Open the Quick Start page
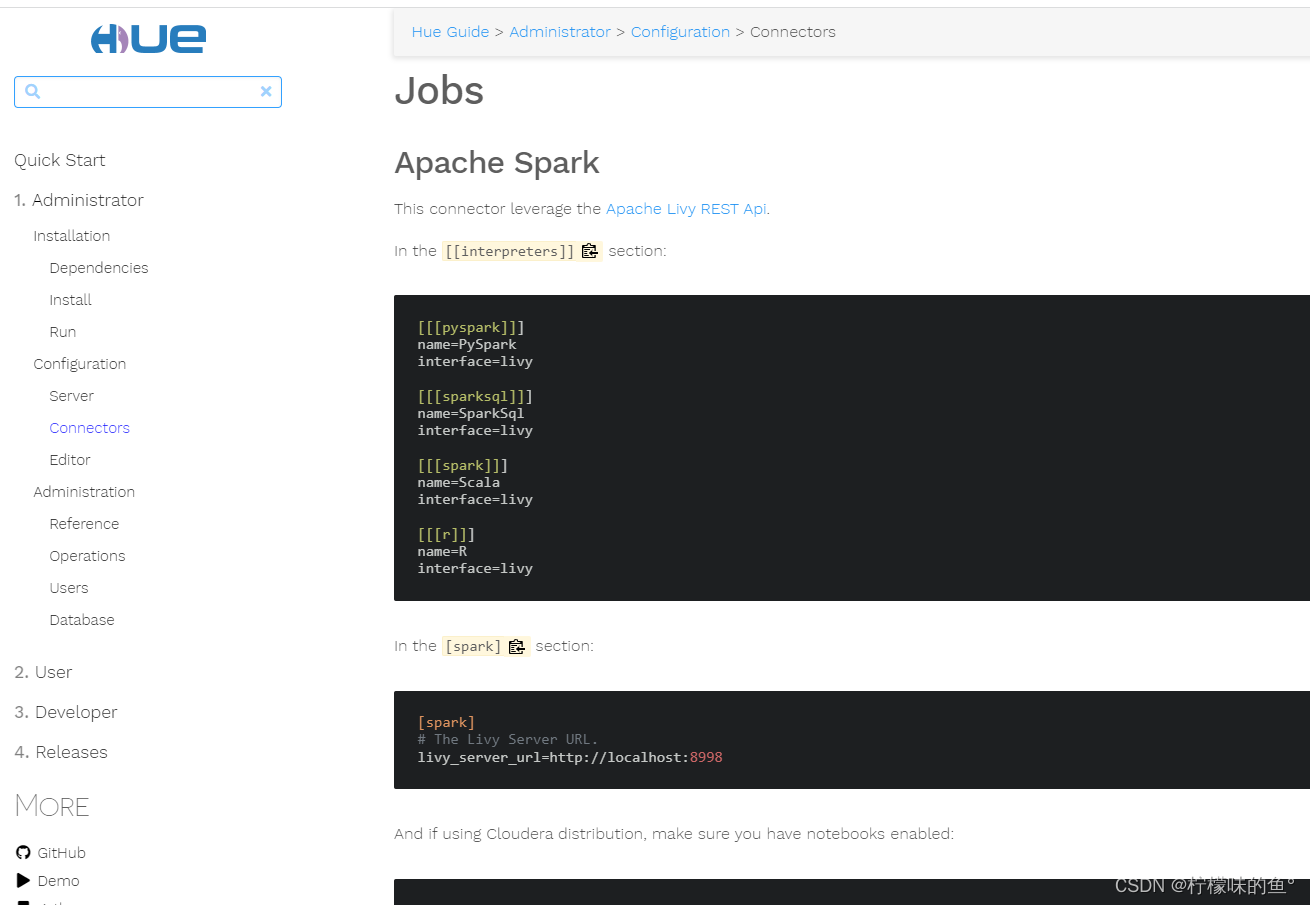 click(60, 160)
